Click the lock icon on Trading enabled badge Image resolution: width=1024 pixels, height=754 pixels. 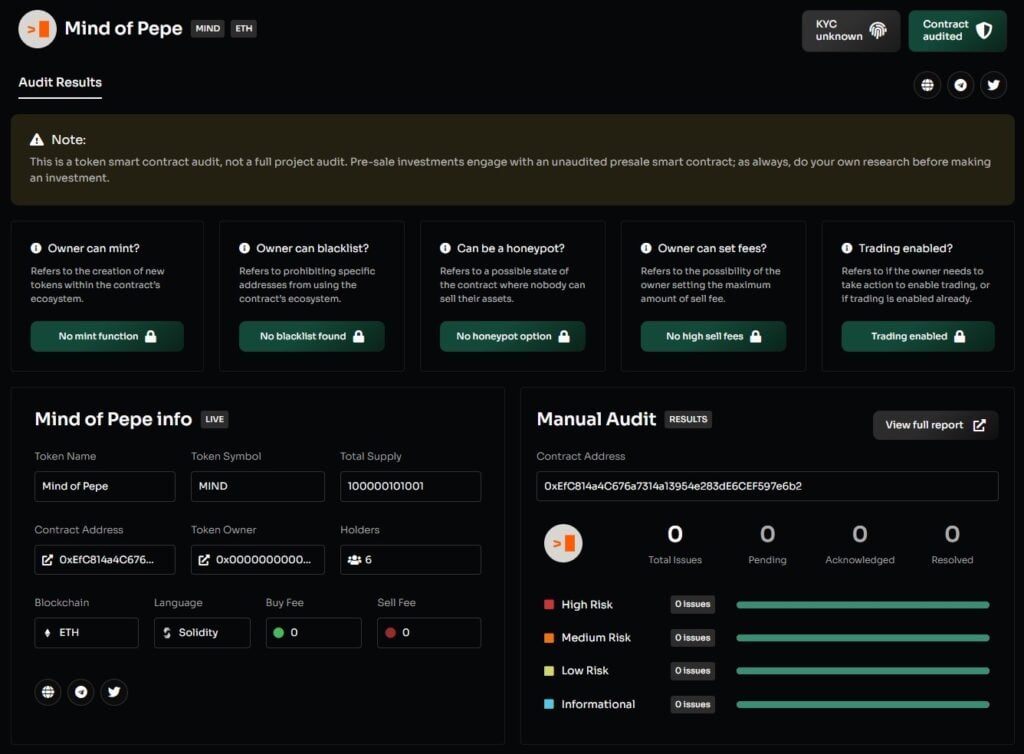point(959,336)
